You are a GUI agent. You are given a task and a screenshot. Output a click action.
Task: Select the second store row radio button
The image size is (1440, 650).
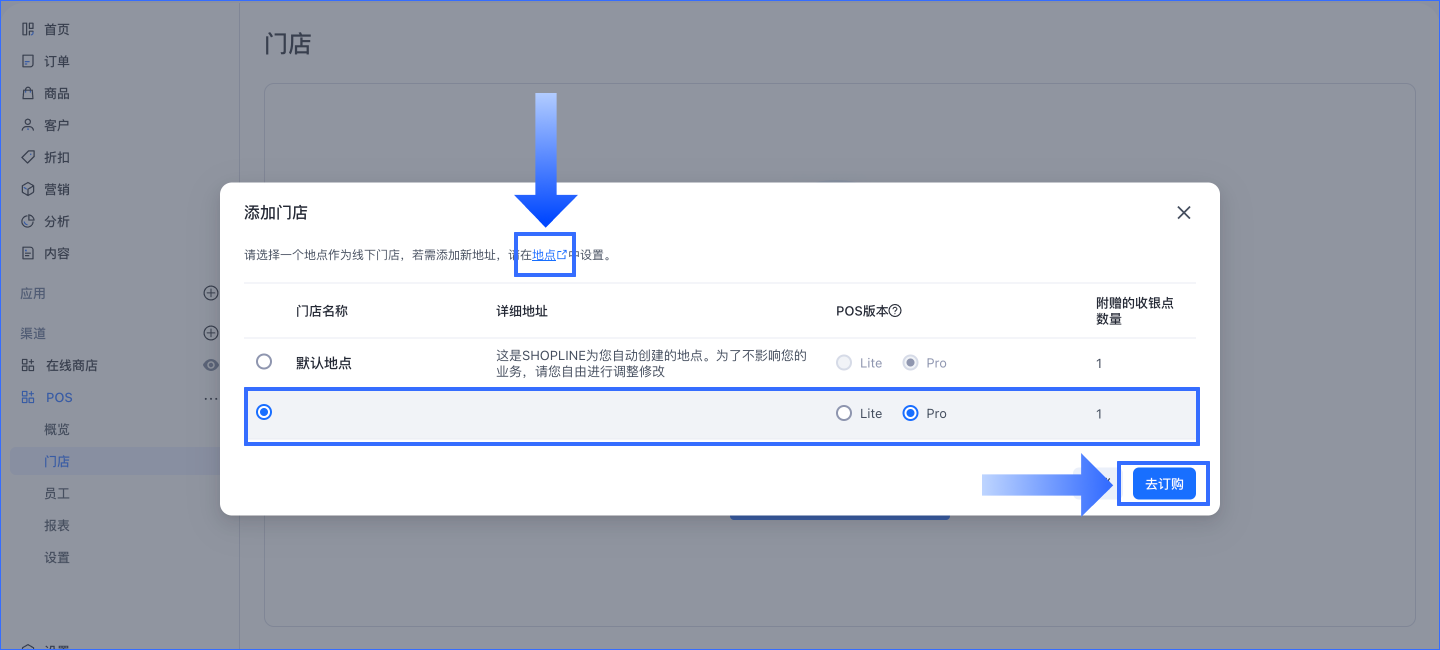coord(264,412)
